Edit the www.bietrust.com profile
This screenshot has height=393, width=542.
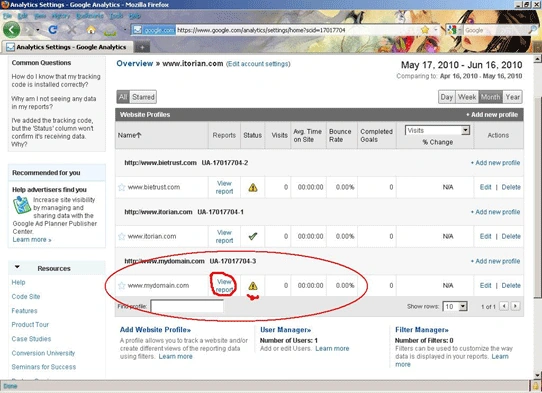click(x=485, y=187)
